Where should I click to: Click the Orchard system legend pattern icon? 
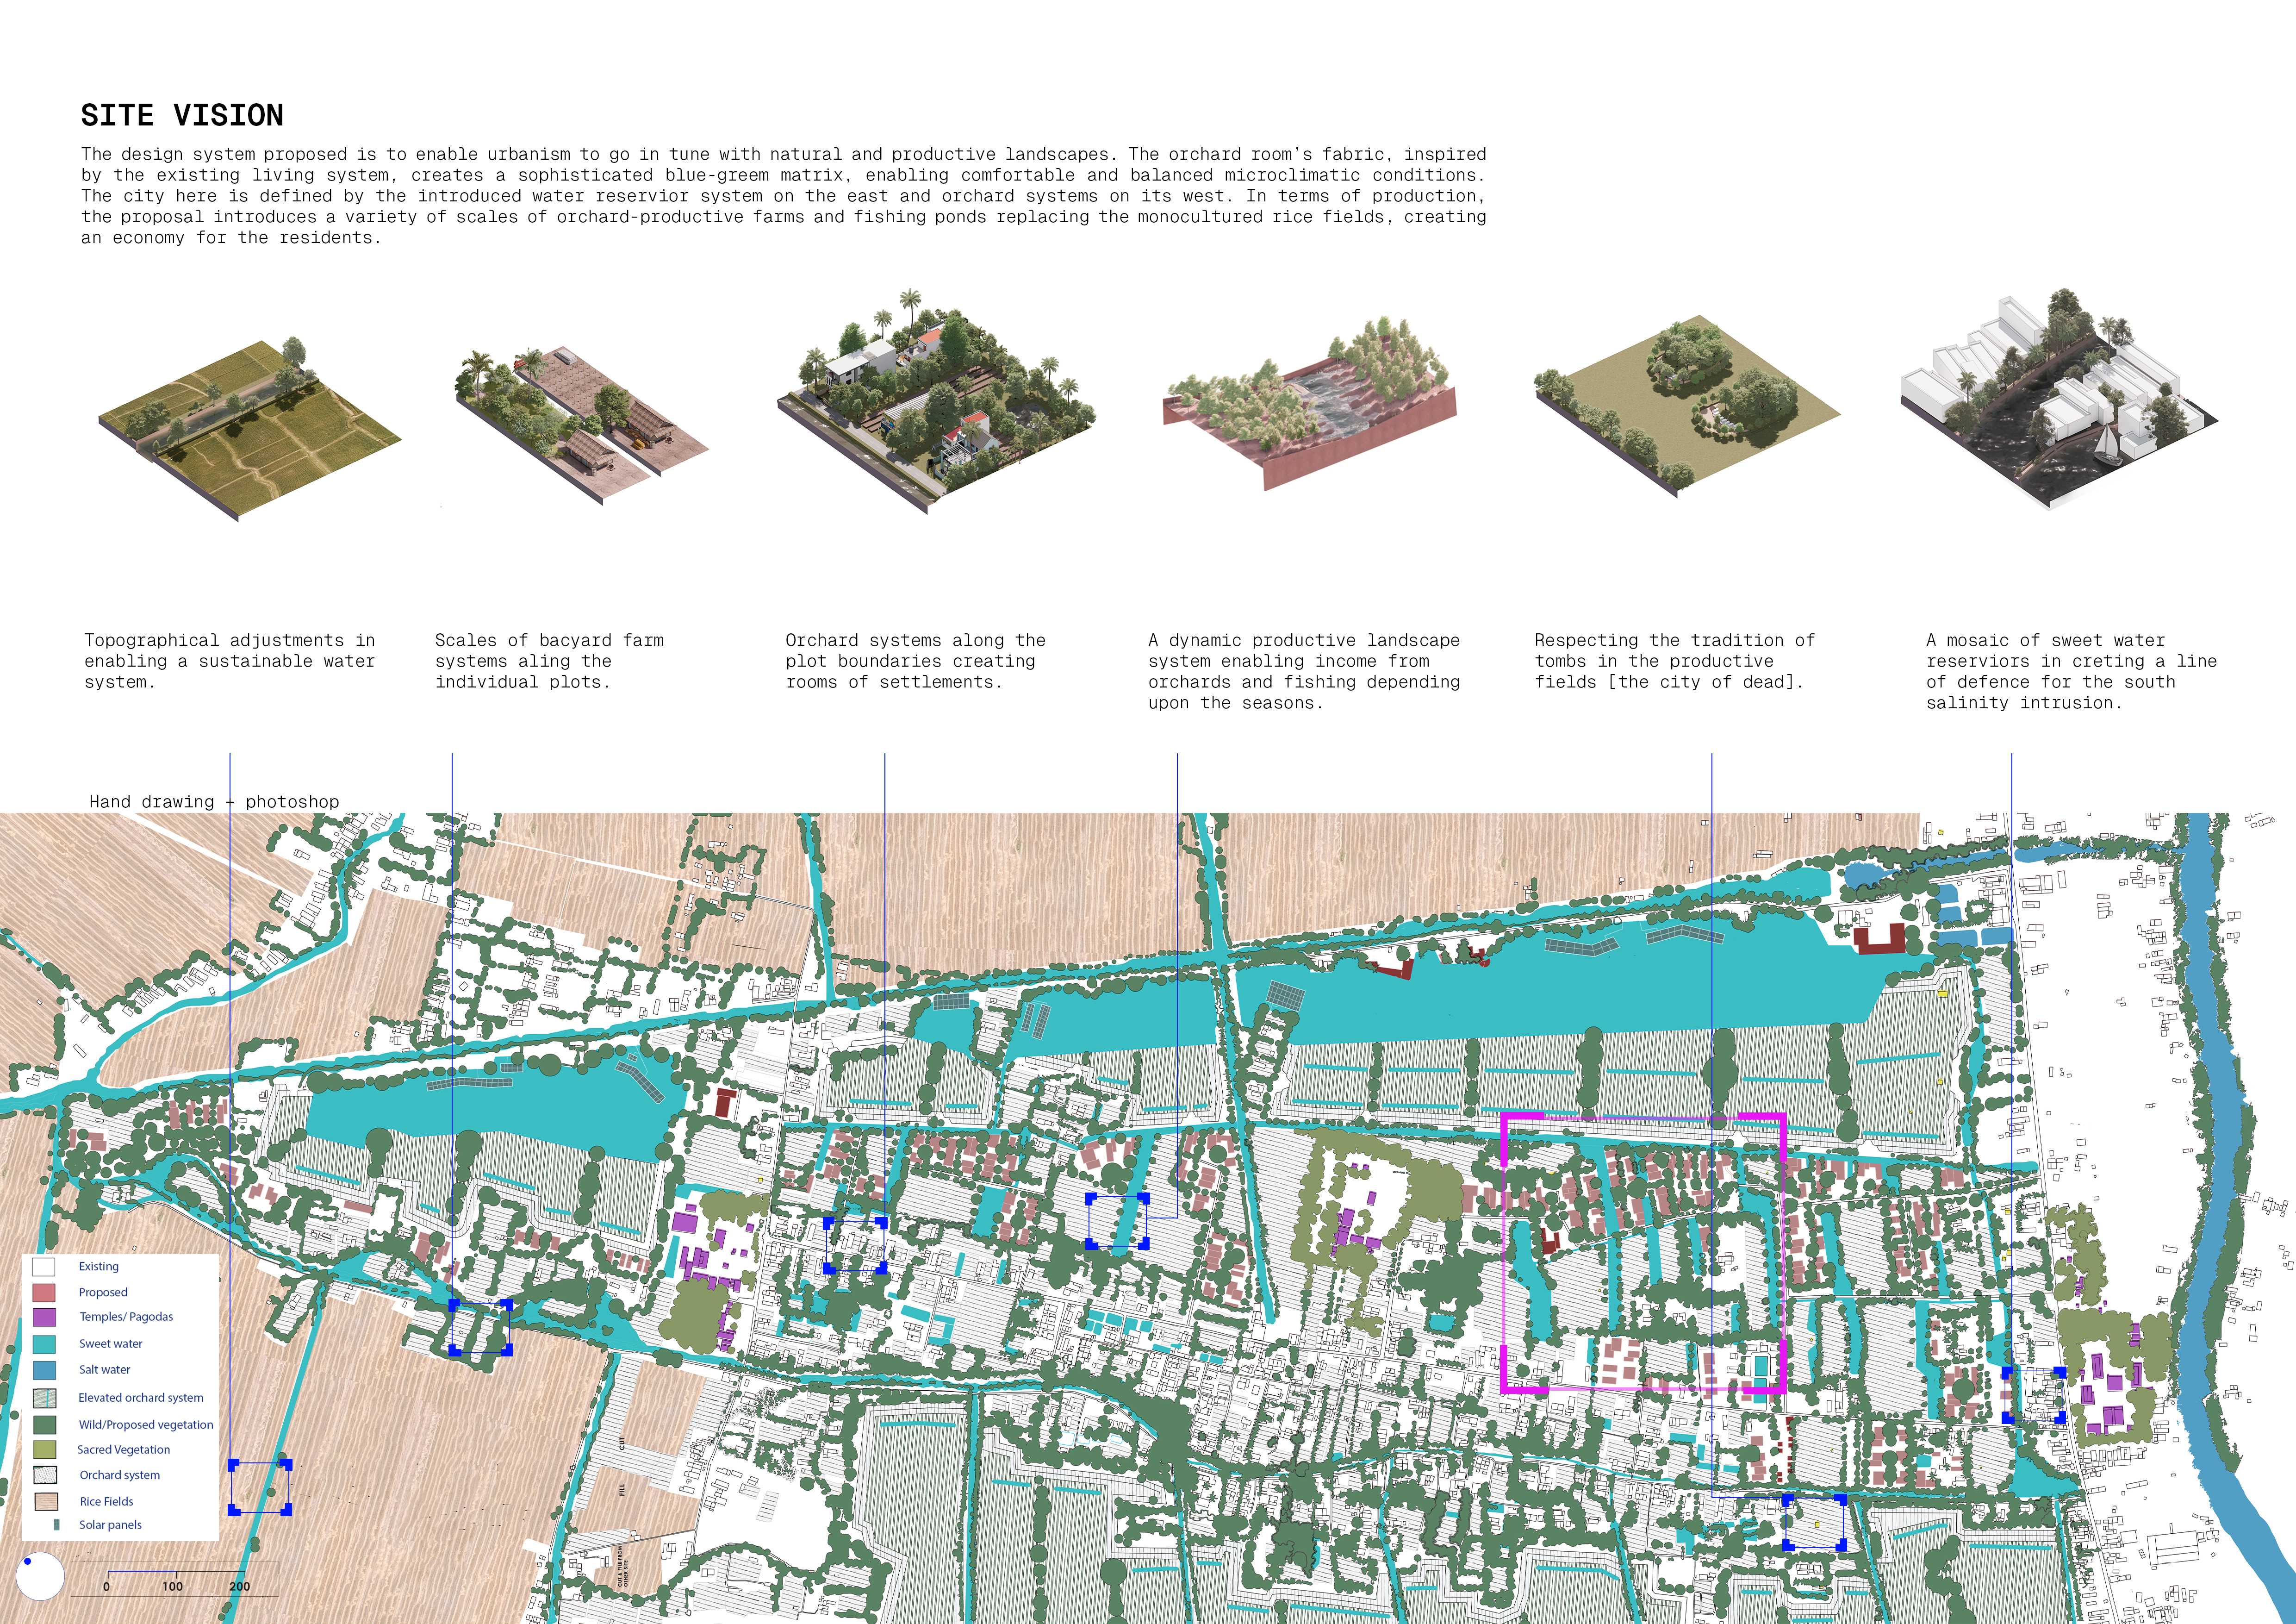(44, 1475)
